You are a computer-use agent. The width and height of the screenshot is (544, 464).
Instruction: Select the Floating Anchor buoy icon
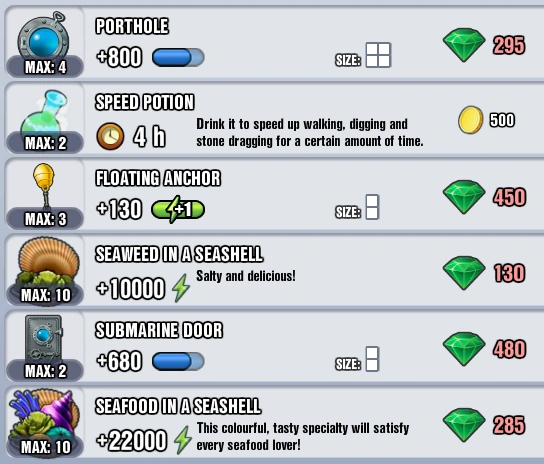tap(44, 186)
